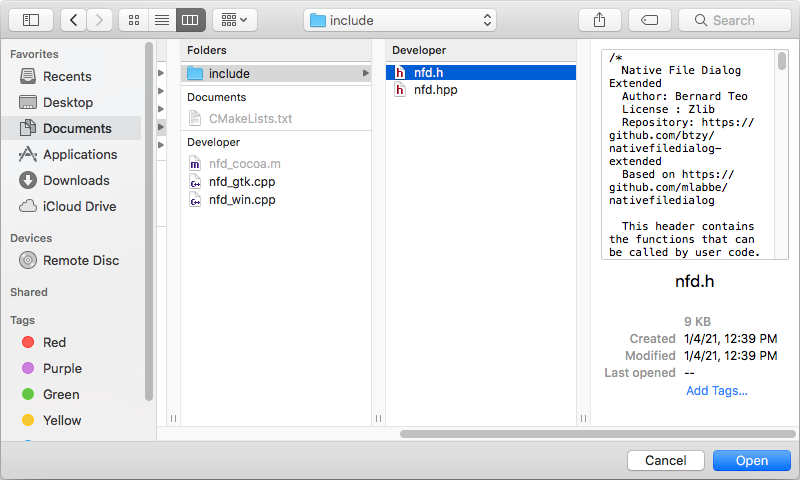Select Downloads in the Favorites sidebar

coord(76,180)
